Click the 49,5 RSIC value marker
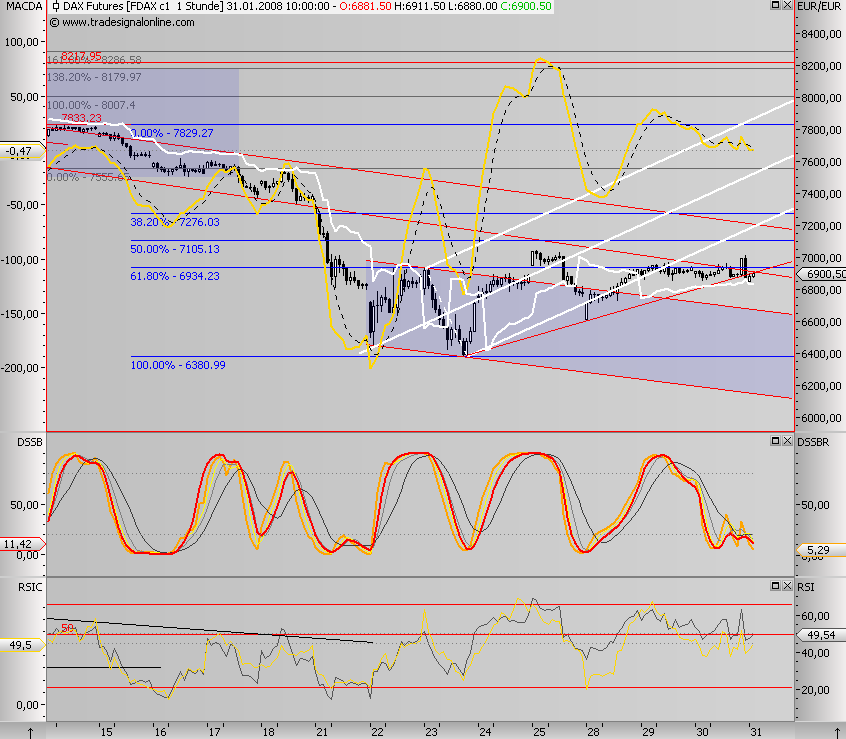This screenshot has height=739, width=846. [x=22, y=645]
